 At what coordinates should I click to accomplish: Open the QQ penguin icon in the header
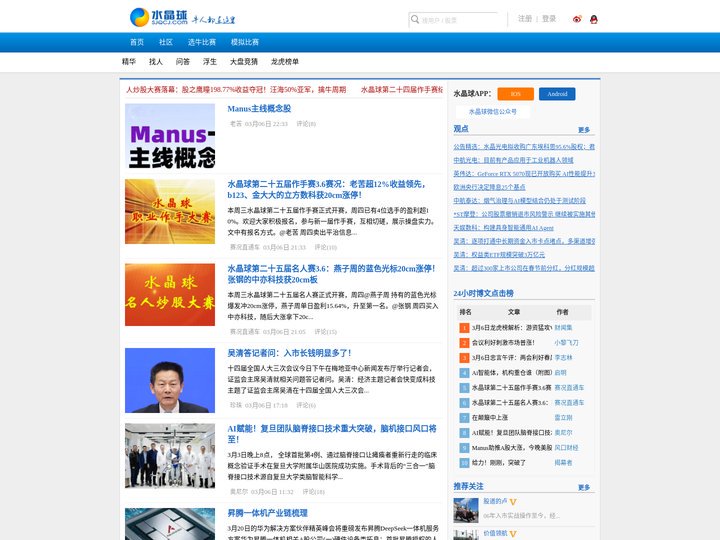(x=594, y=19)
